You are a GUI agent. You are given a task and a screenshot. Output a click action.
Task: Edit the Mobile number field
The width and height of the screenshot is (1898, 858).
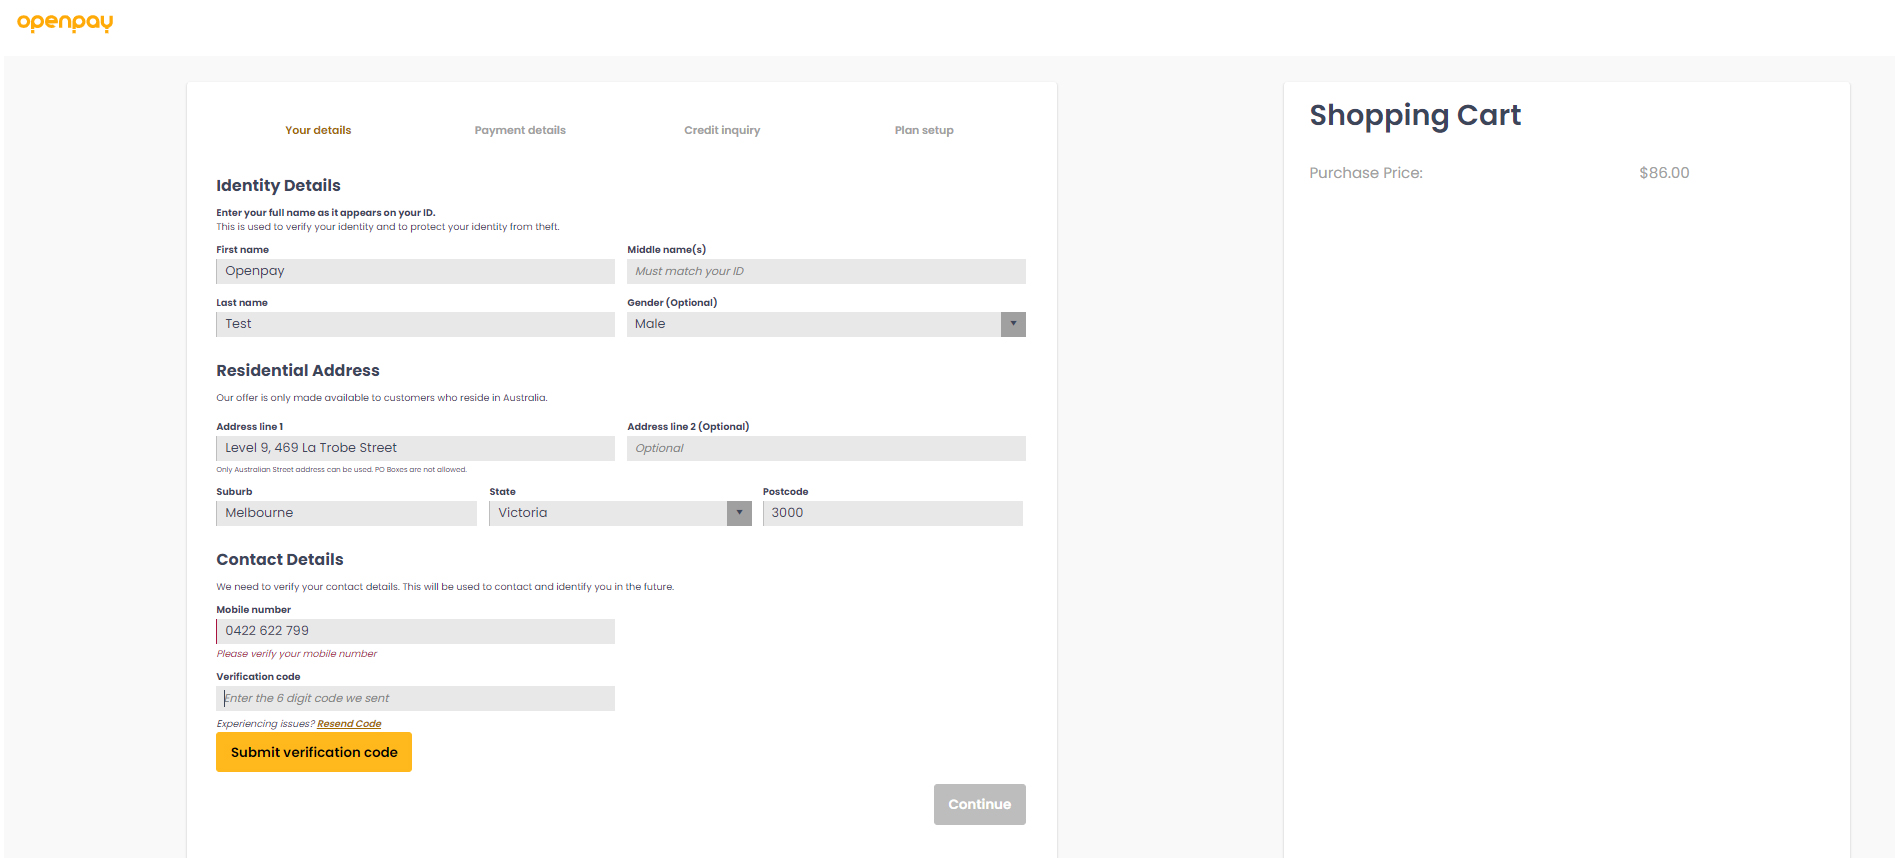pos(415,631)
